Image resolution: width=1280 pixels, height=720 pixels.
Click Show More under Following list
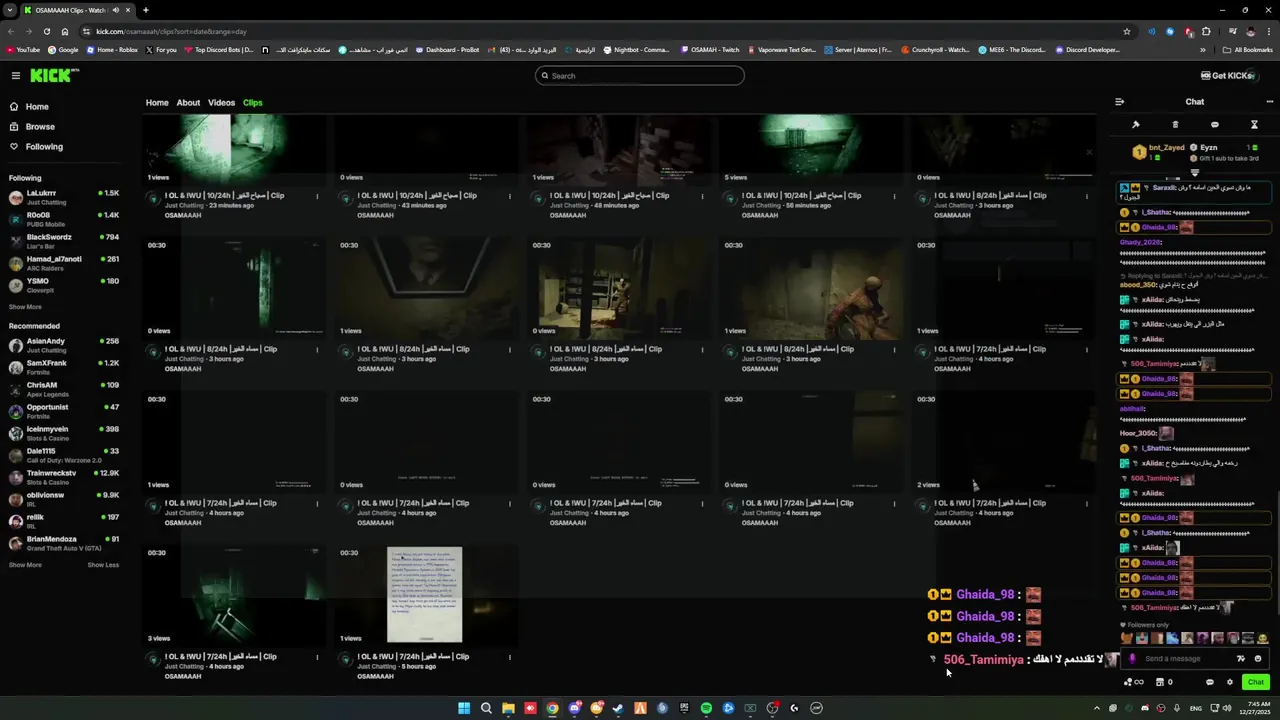point(25,307)
